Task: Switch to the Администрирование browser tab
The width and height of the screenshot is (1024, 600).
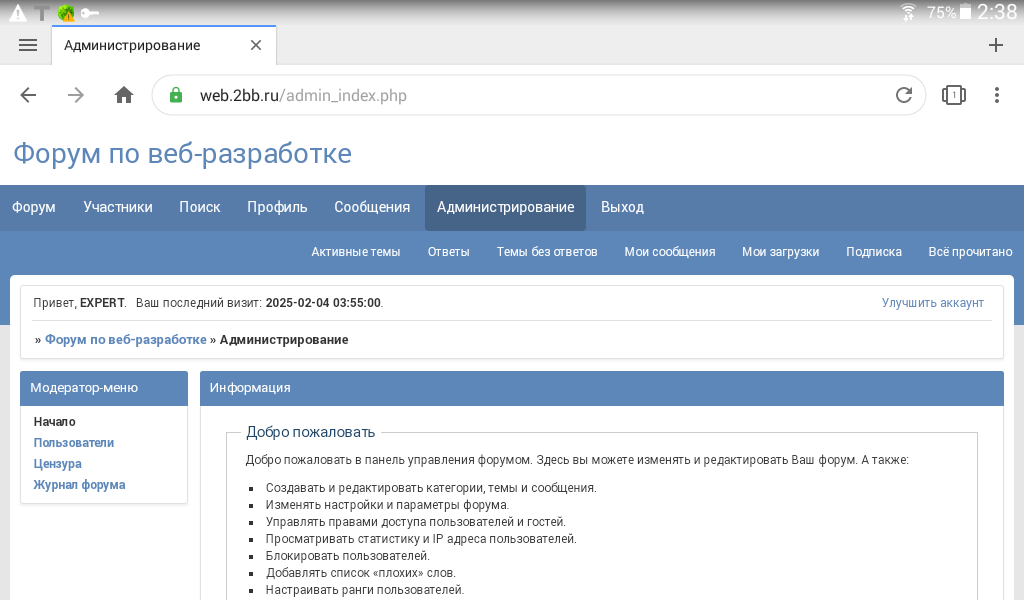Action: [x=164, y=45]
